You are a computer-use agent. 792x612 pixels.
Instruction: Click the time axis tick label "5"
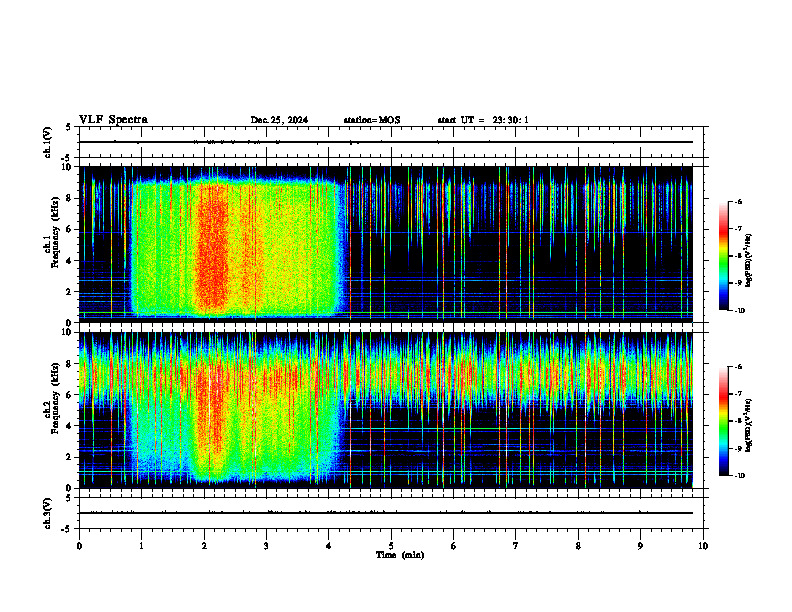(x=391, y=546)
